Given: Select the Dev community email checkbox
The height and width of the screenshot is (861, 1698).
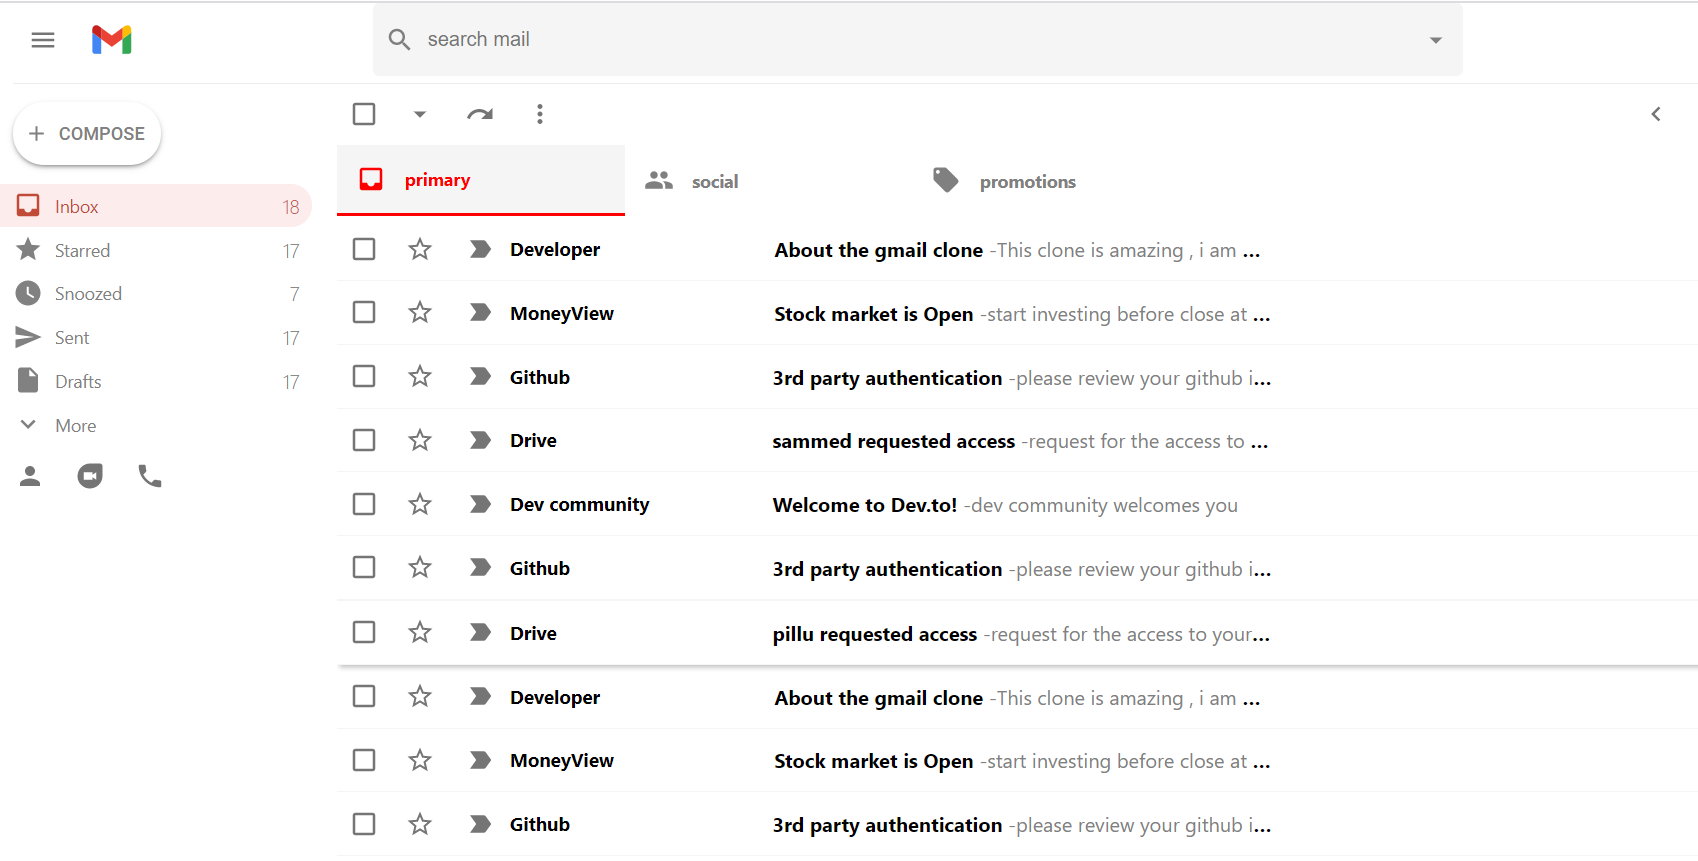Looking at the screenshot, I should coord(364,504).
